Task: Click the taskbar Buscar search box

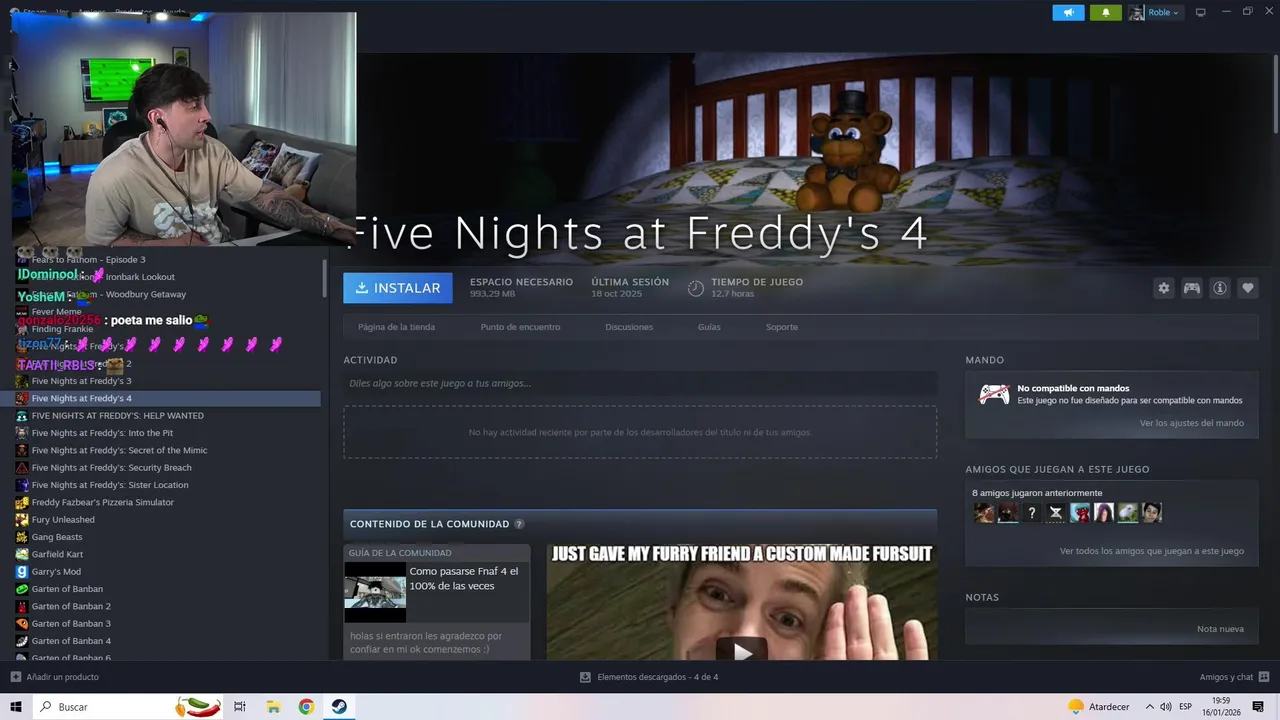Action: point(130,707)
